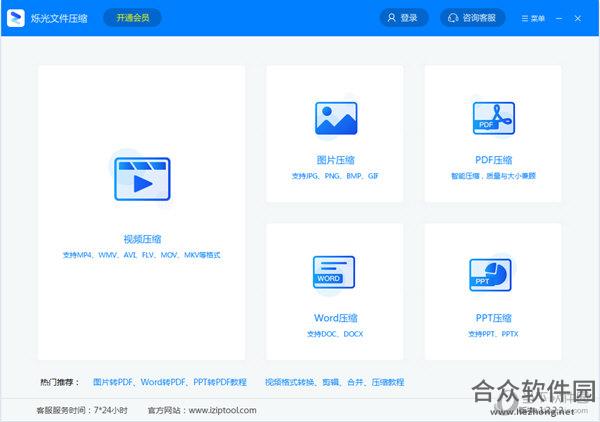
Task: Click the PPT compression pie-chart icon
Action: [x=491, y=275]
